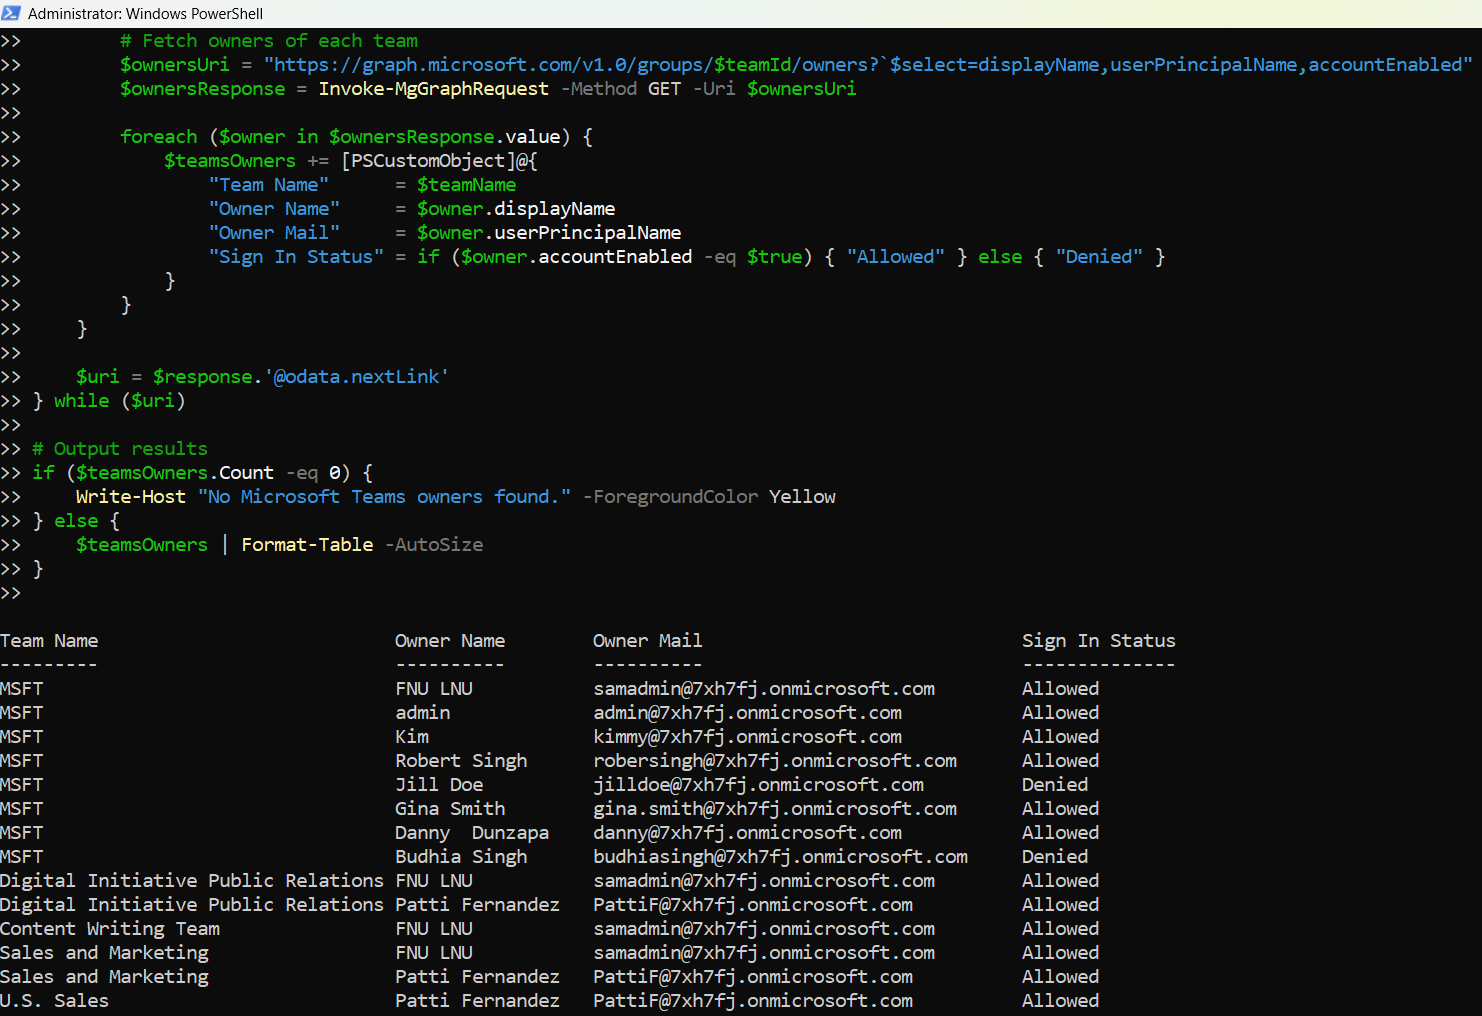Click the Denied status for Jill Doe

pyautogui.click(x=1054, y=785)
